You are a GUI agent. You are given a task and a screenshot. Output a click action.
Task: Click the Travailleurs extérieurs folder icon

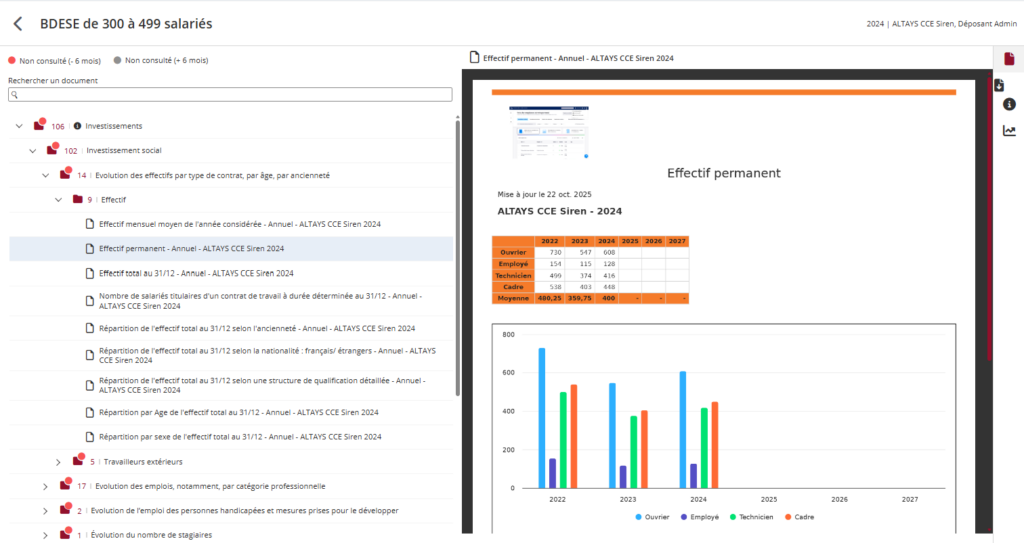point(77,461)
